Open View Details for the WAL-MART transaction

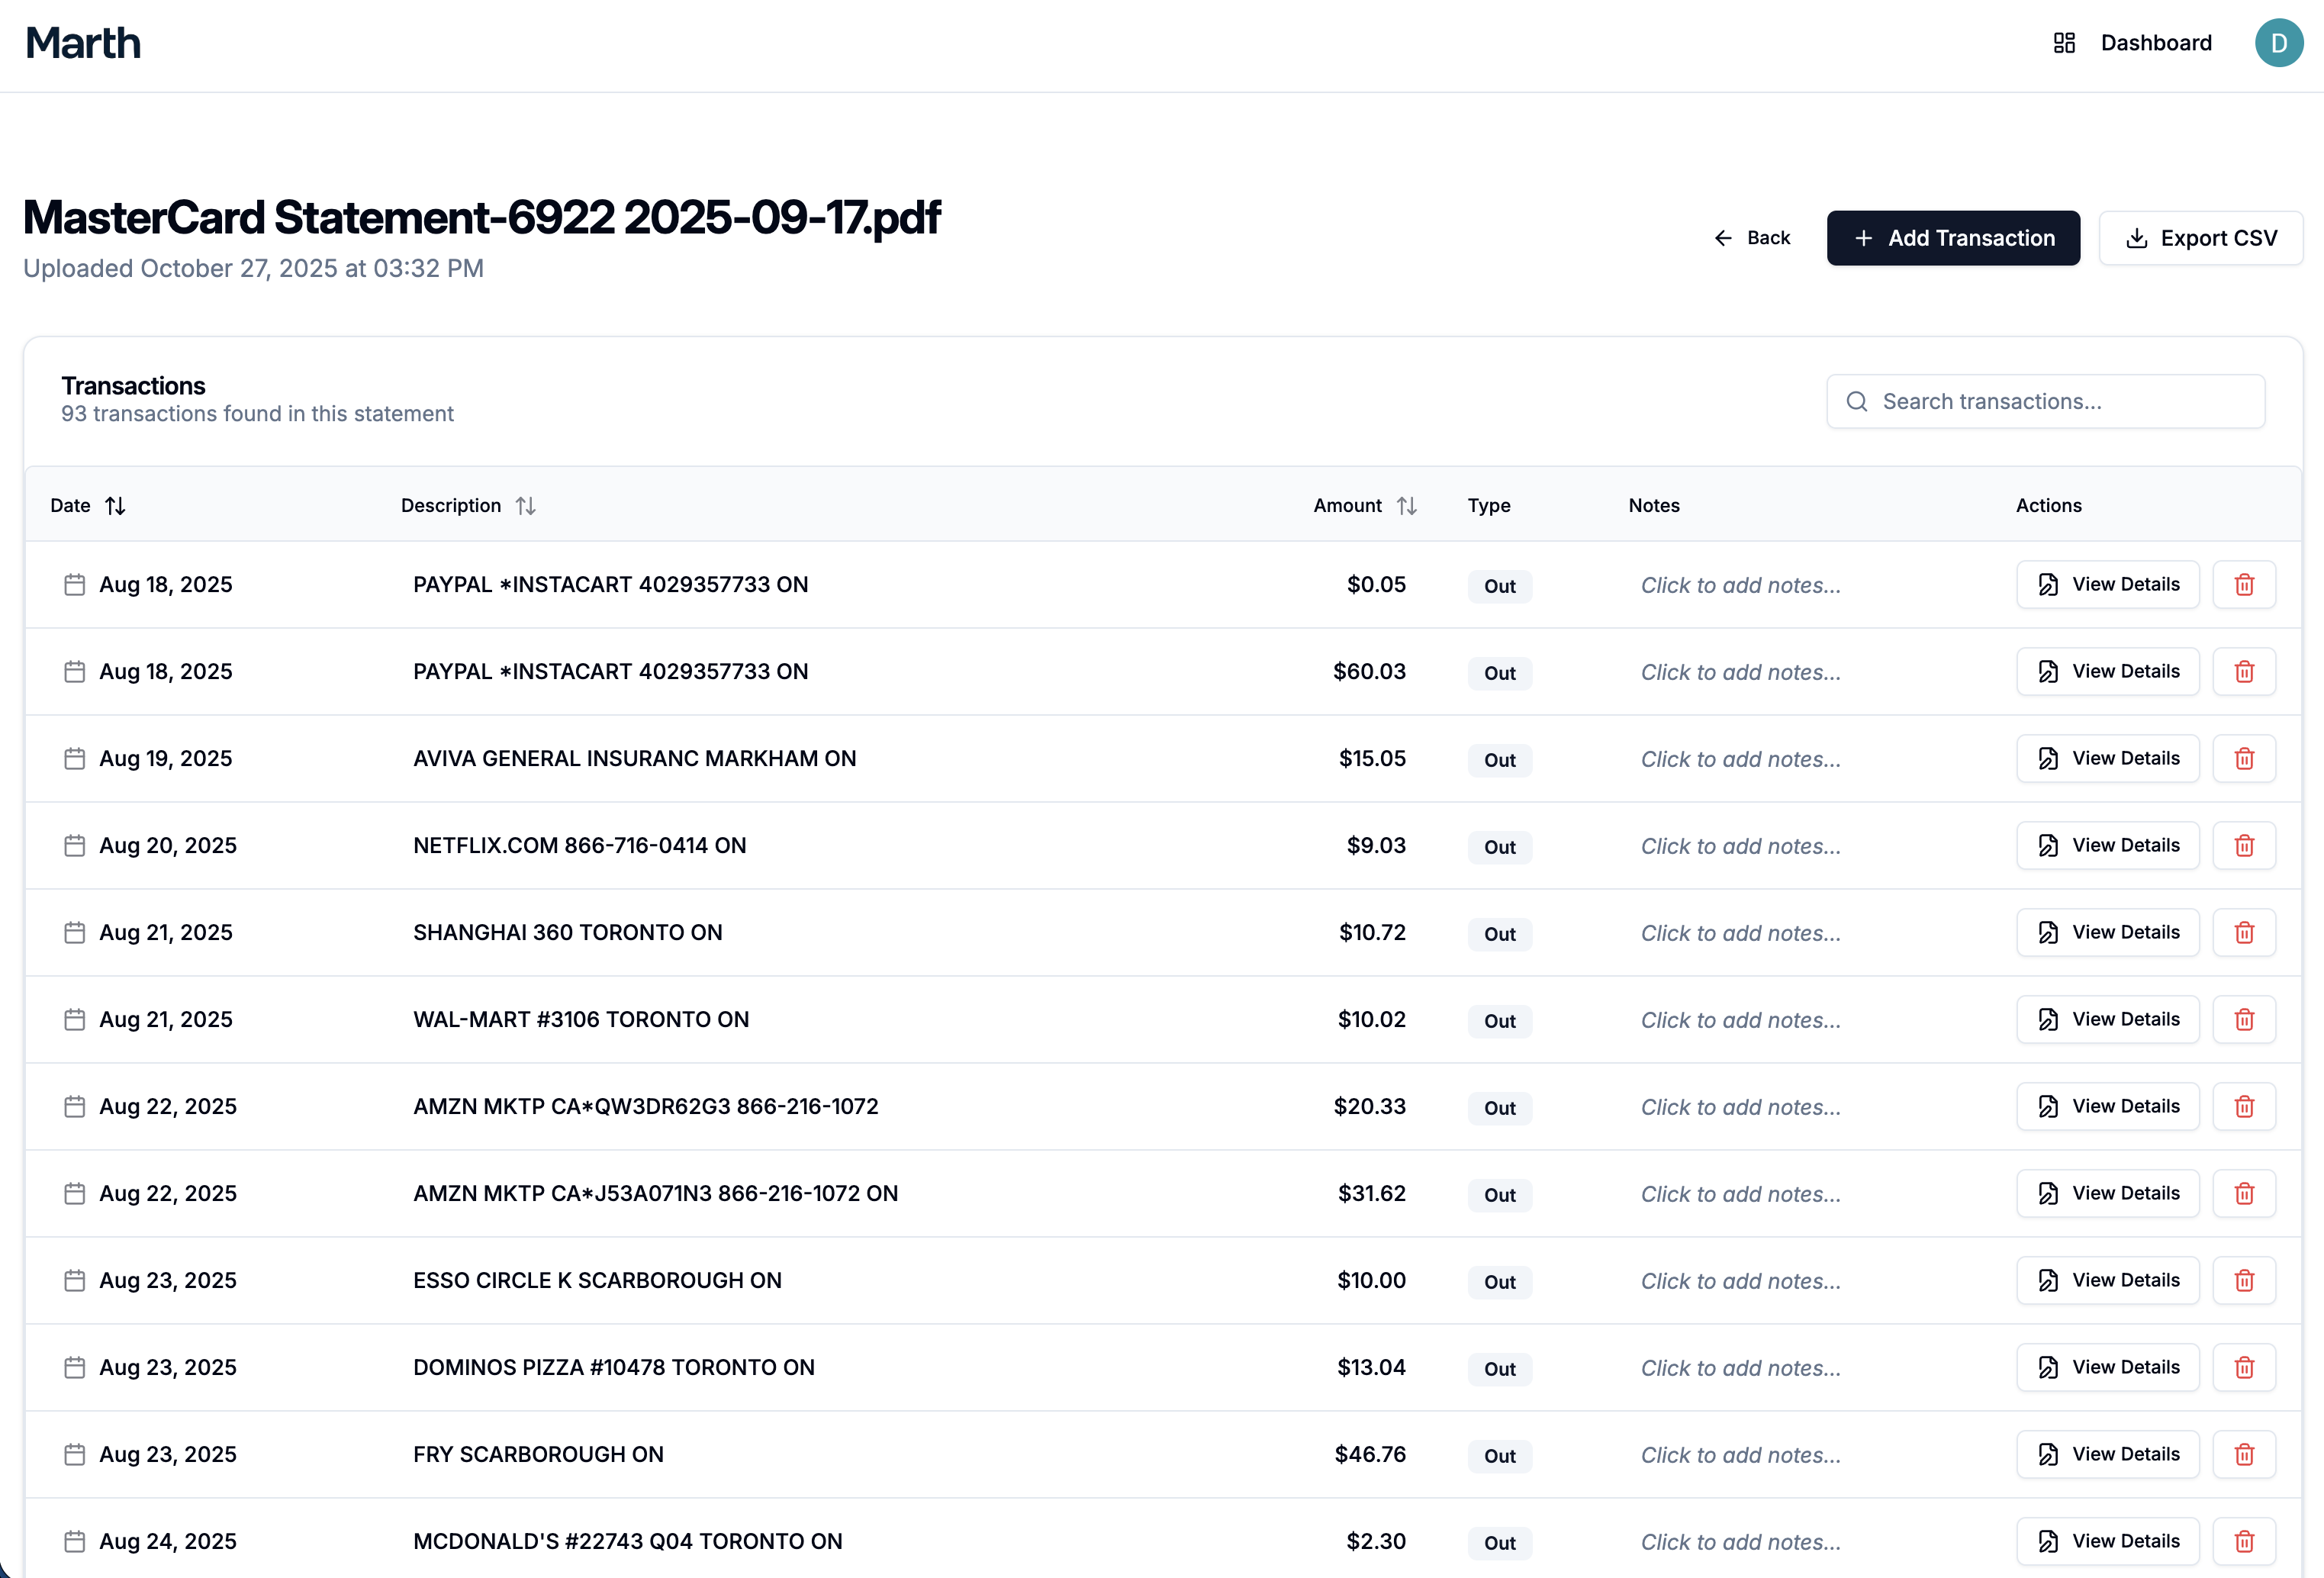[x=2107, y=1019]
